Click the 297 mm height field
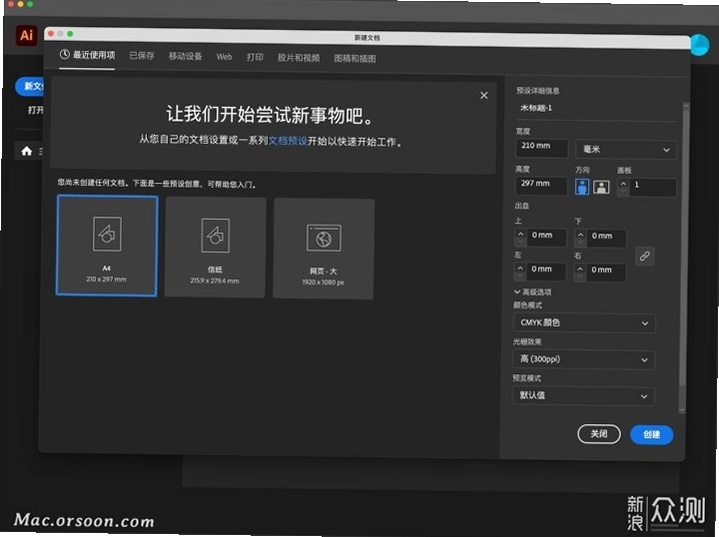The height and width of the screenshot is (537, 719). tap(541, 185)
